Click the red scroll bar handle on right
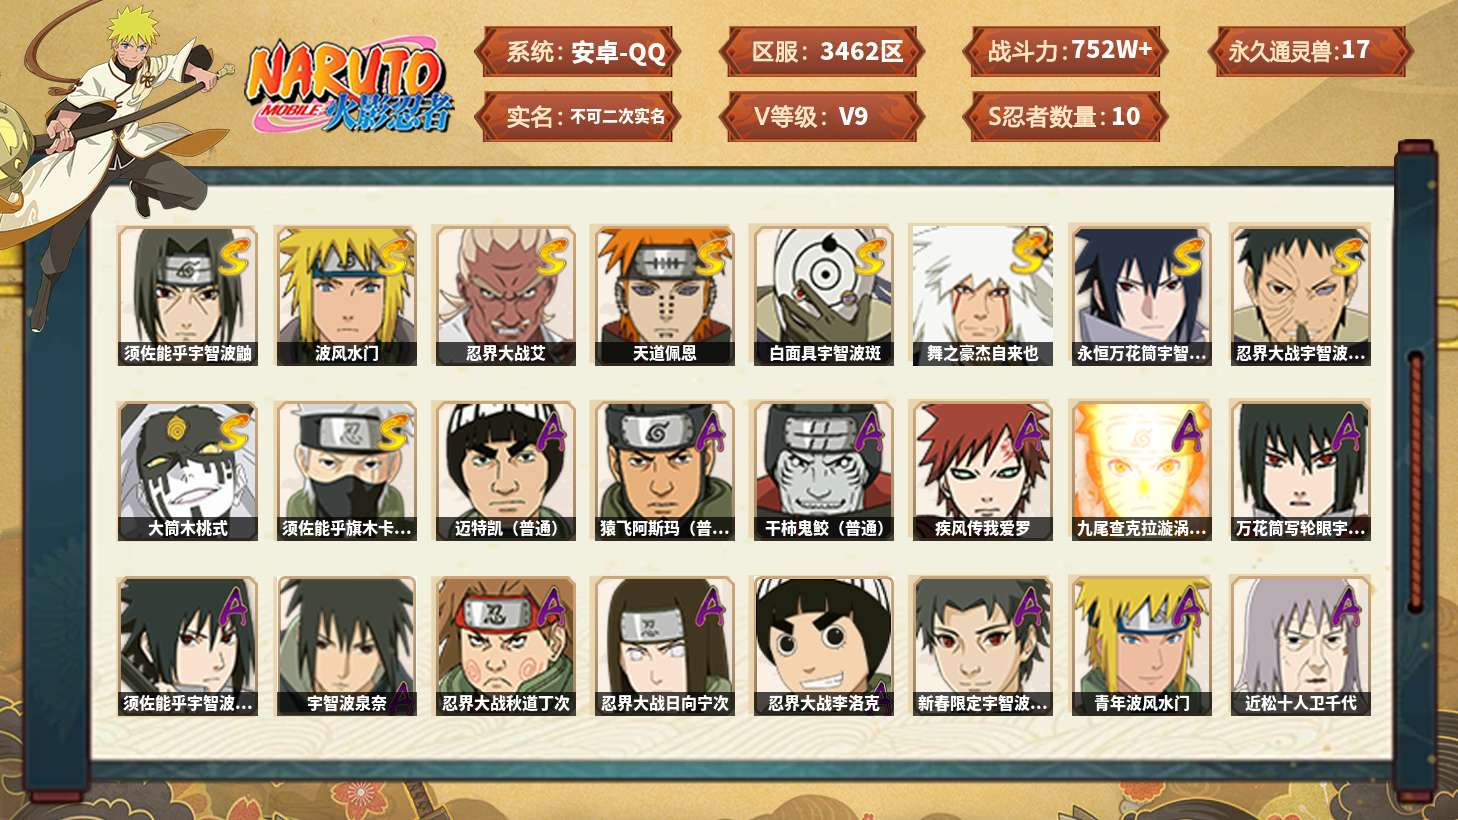The height and width of the screenshot is (820, 1458). pyautogui.click(x=1415, y=480)
